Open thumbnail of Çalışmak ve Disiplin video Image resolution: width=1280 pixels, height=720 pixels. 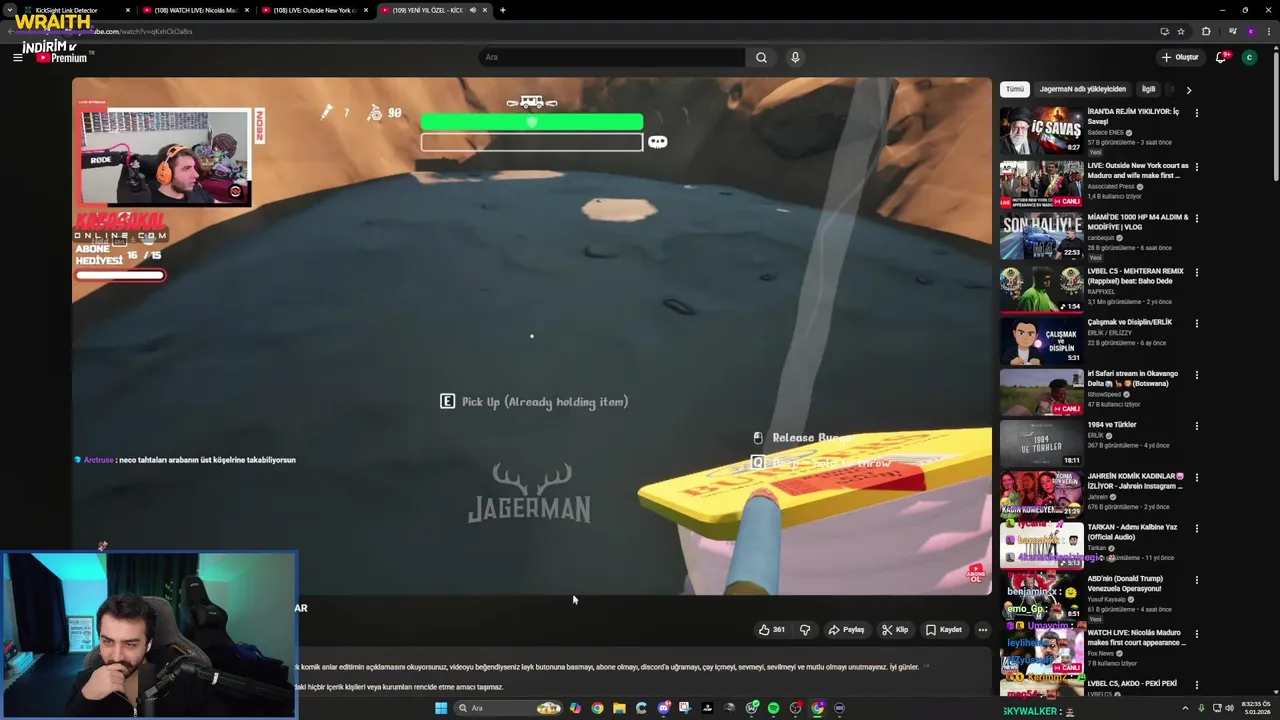tap(1041, 340)
